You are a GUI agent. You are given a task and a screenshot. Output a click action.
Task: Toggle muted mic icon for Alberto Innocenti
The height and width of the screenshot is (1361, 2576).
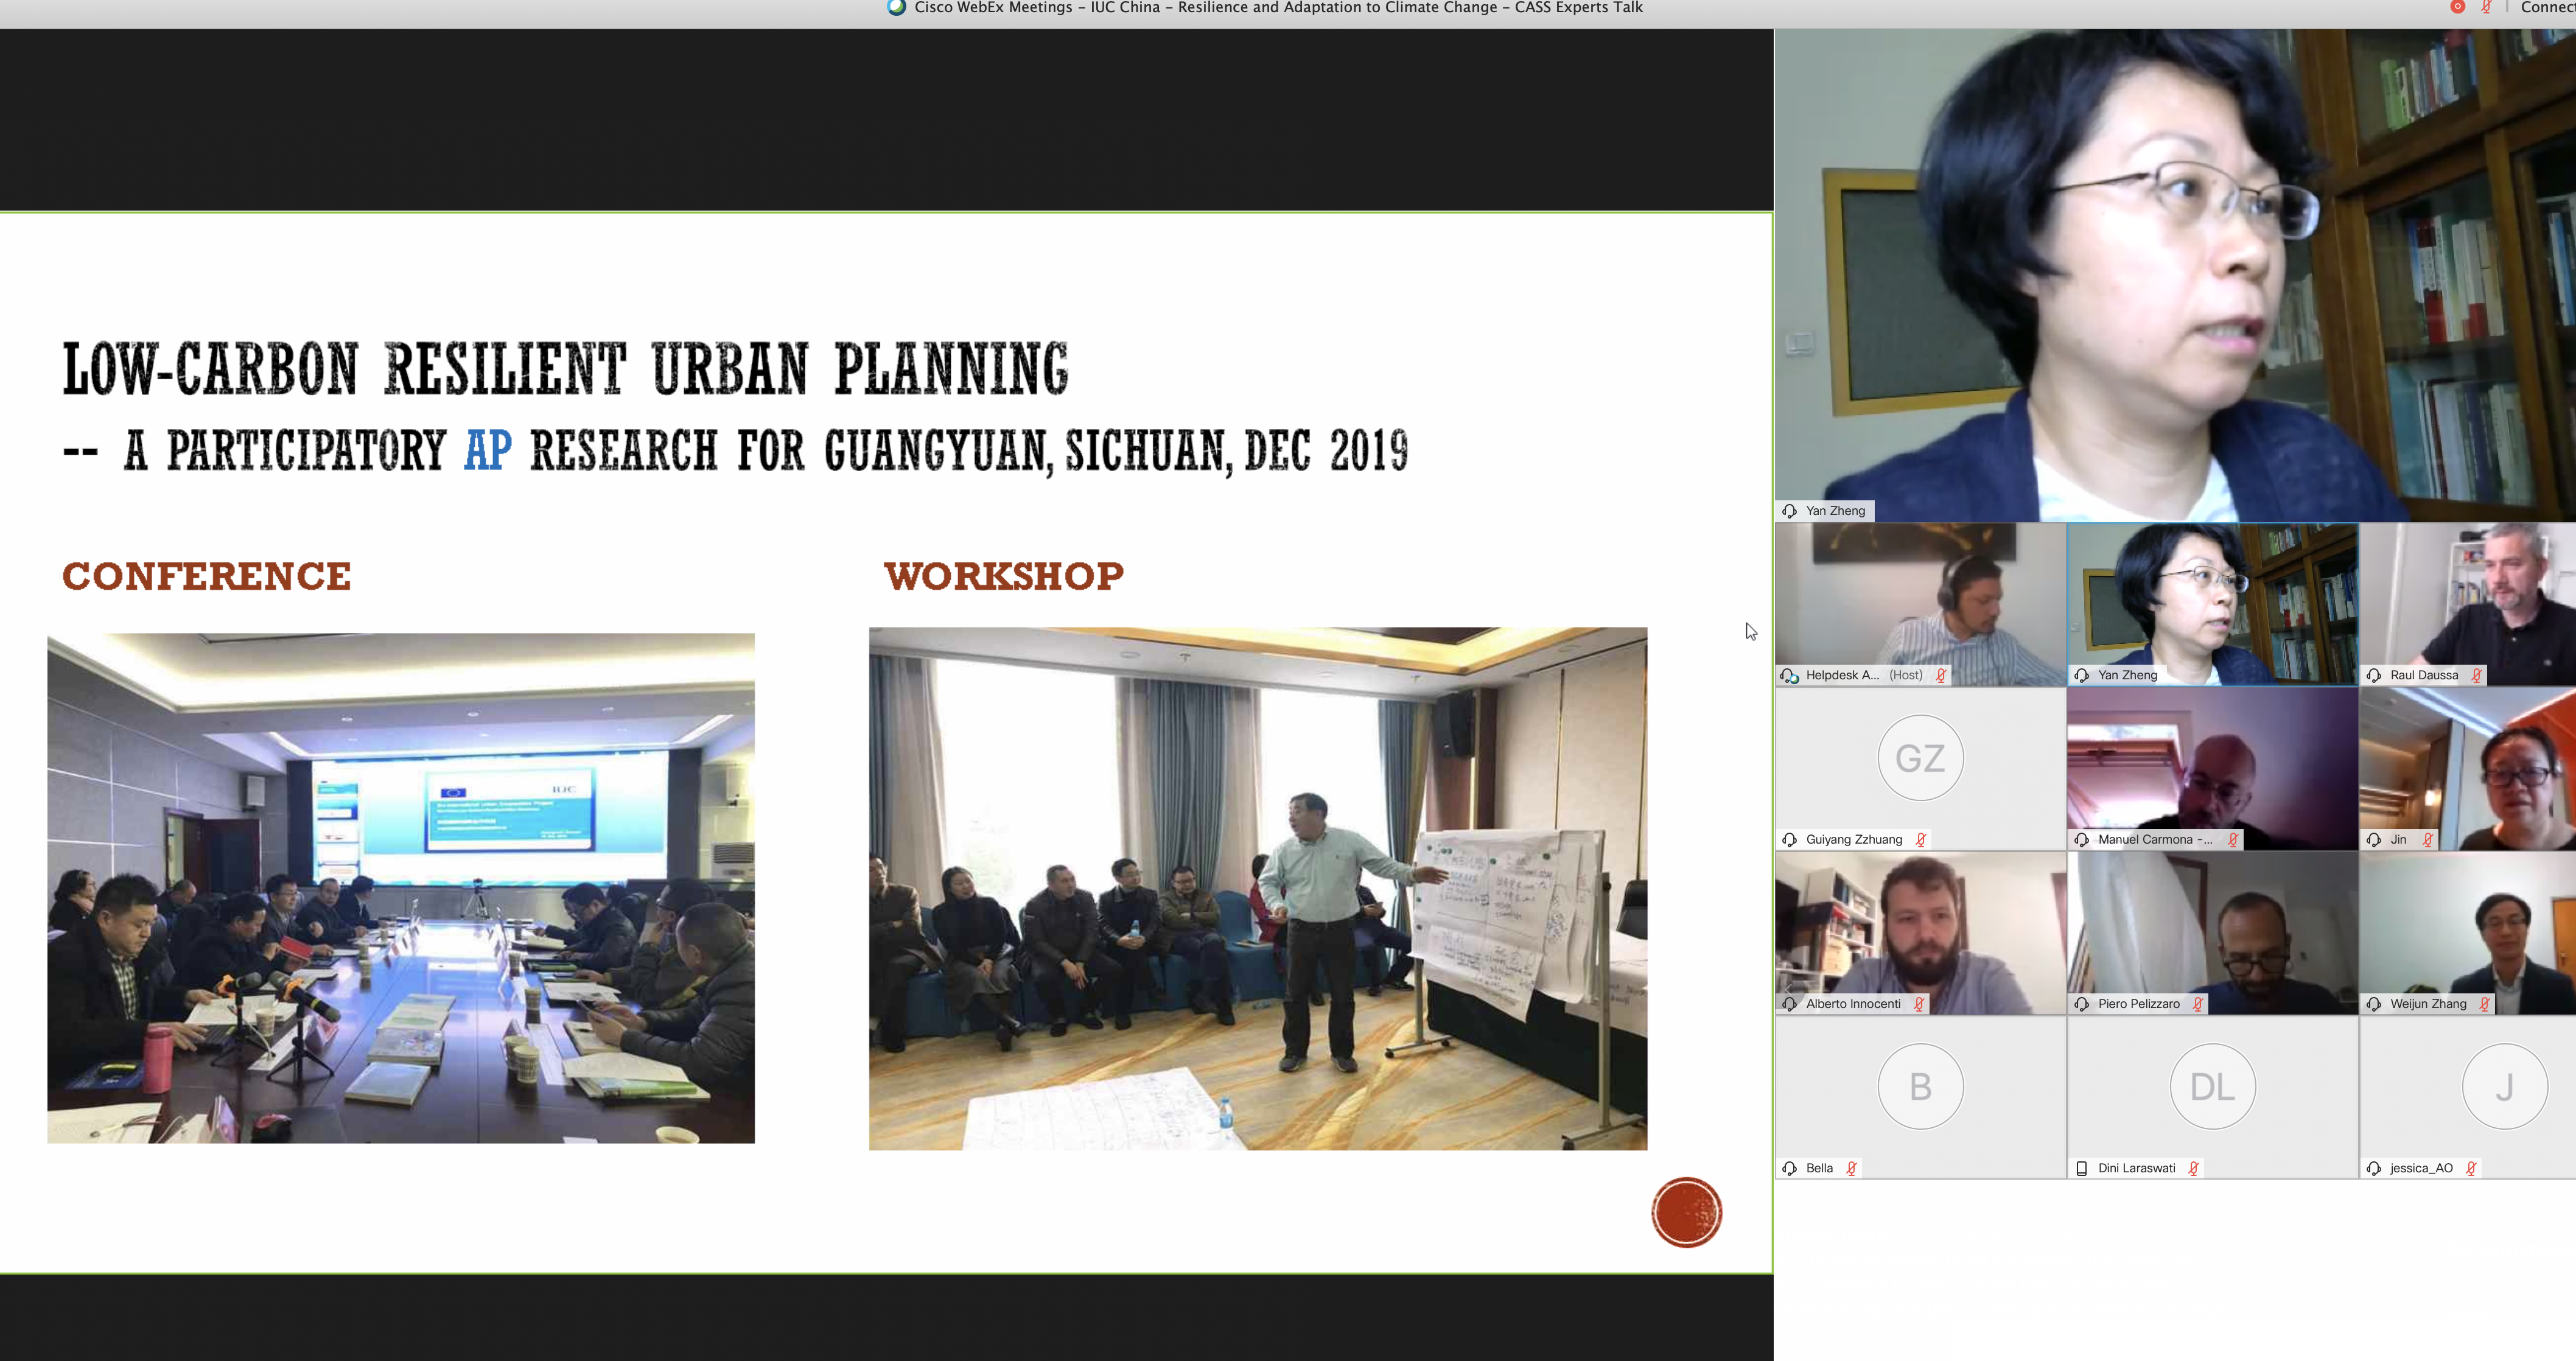[x=1918, y=1004]
